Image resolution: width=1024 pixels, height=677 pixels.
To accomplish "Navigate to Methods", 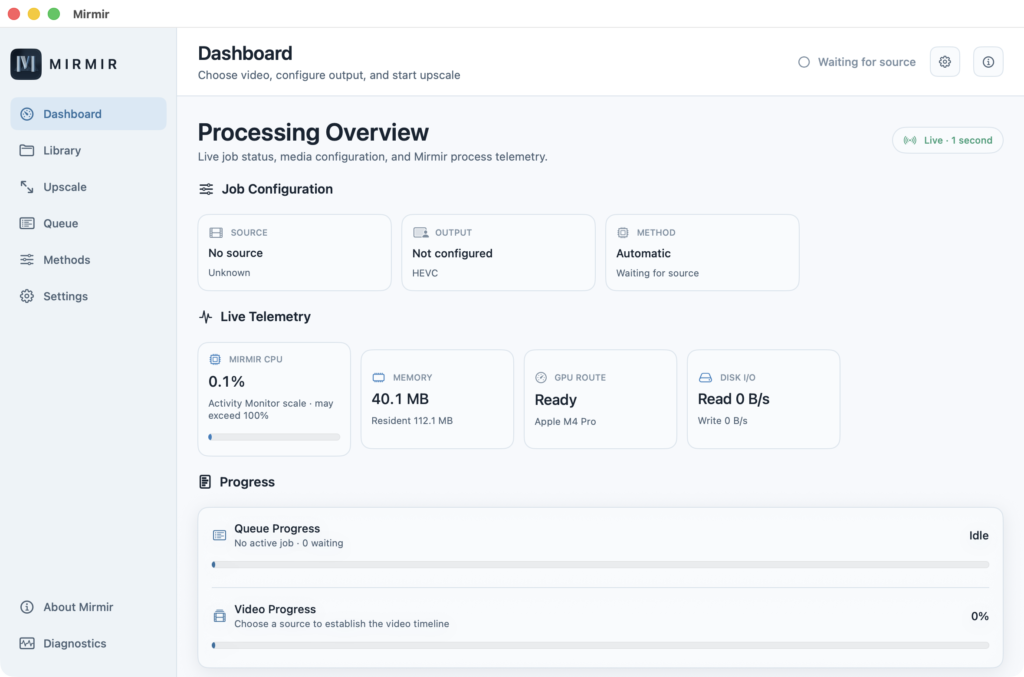I will click(x=88, y=260).
